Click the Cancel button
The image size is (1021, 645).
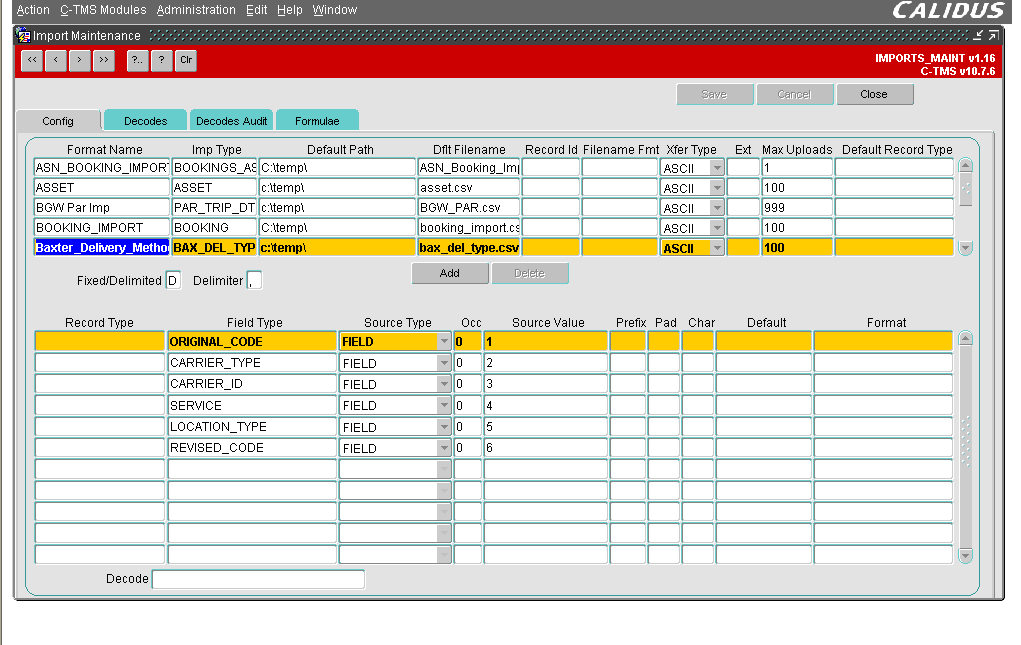794,94
